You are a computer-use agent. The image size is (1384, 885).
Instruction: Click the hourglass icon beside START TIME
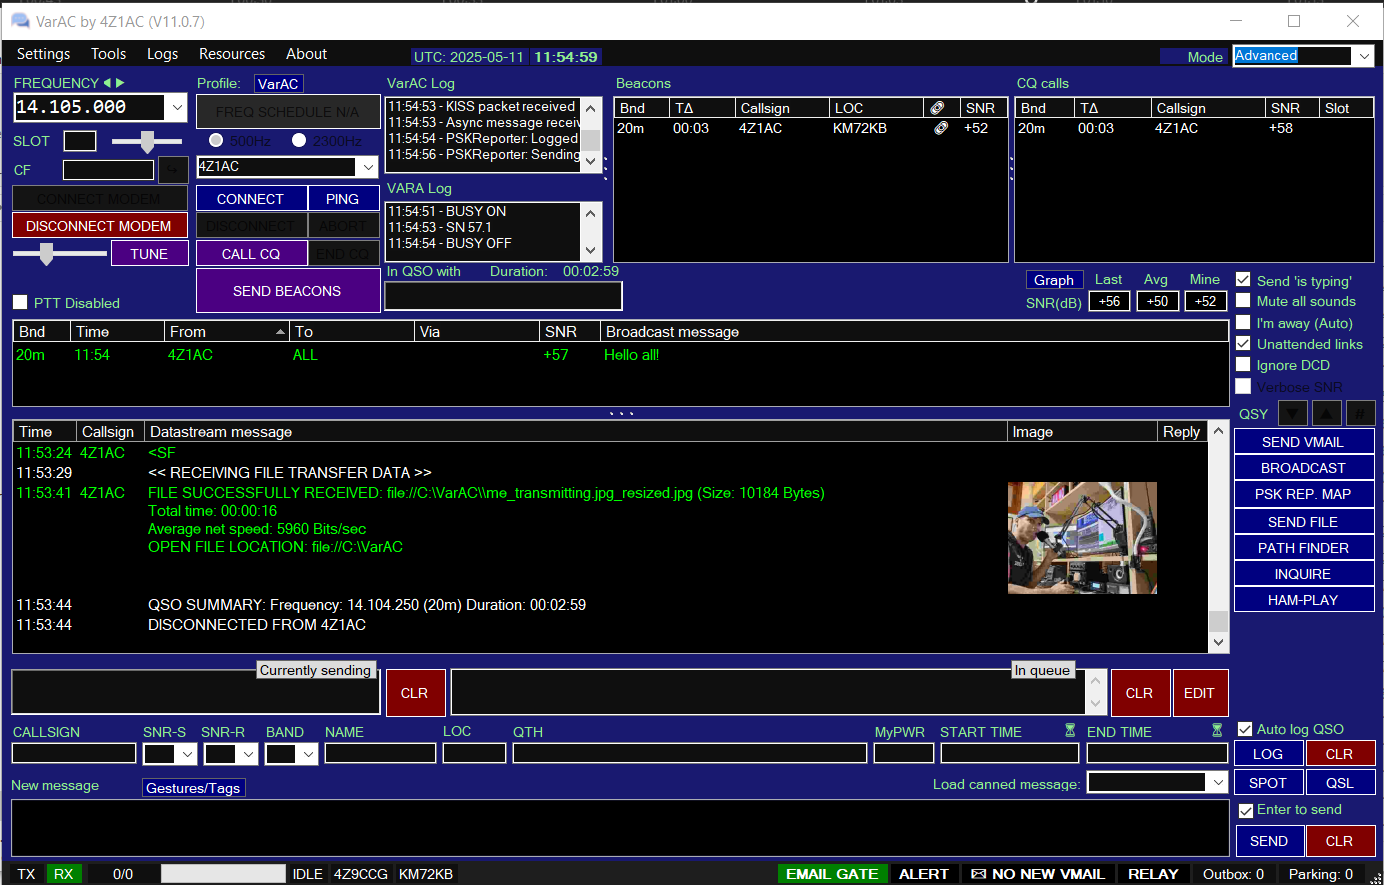(1070, 731)
